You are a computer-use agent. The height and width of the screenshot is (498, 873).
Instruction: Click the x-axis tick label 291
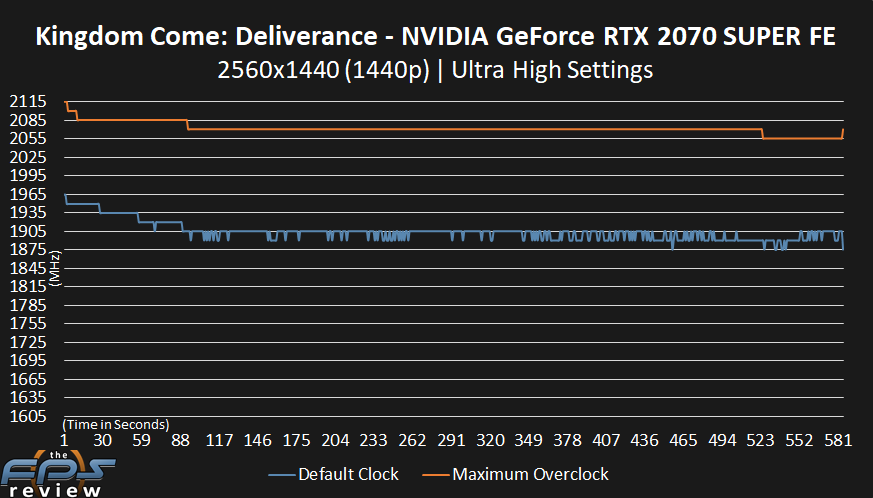click(451, 441)
